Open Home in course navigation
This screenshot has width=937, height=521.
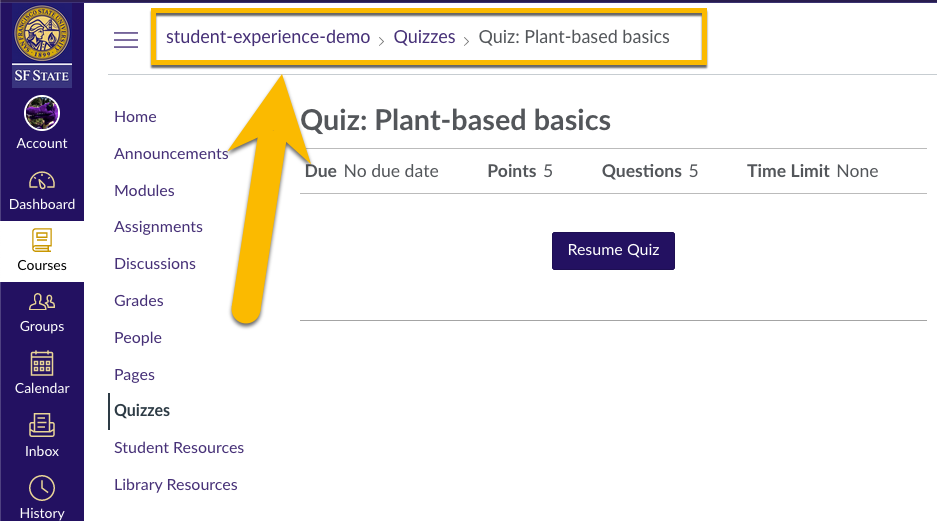(x=135, y=117)
